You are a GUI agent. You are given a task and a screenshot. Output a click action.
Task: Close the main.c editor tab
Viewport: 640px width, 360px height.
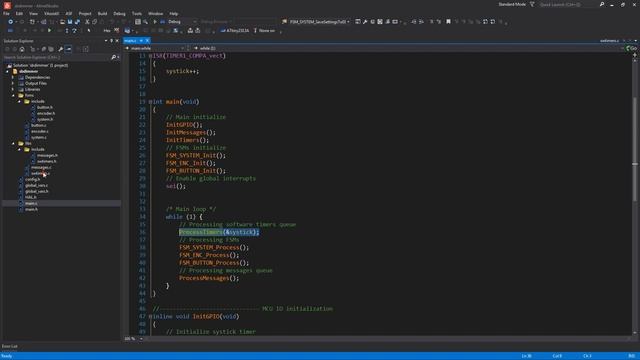(147, 41)
